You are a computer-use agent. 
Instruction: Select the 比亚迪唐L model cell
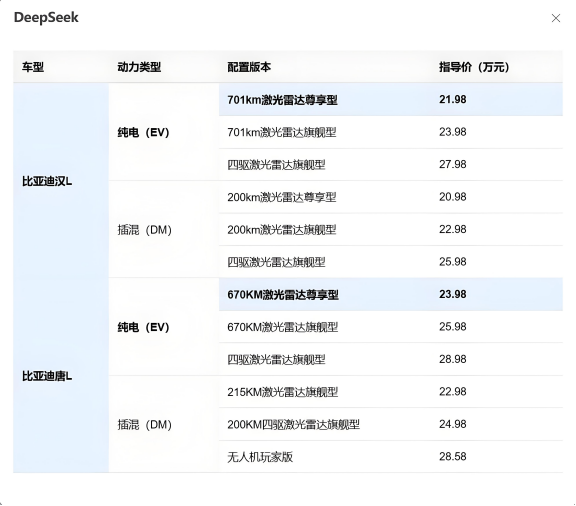61,375
